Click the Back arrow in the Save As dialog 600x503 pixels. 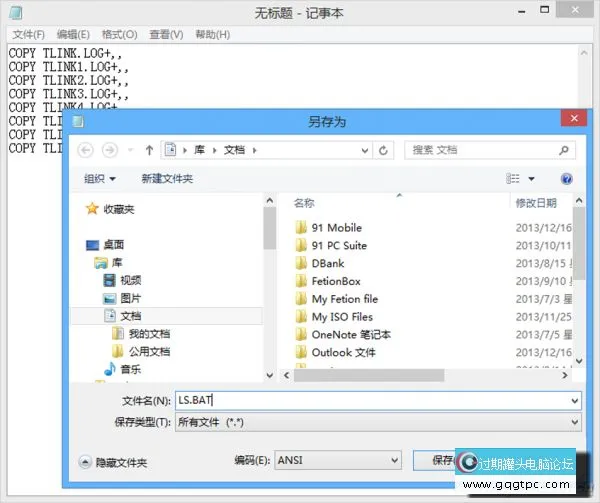[85, 150]
